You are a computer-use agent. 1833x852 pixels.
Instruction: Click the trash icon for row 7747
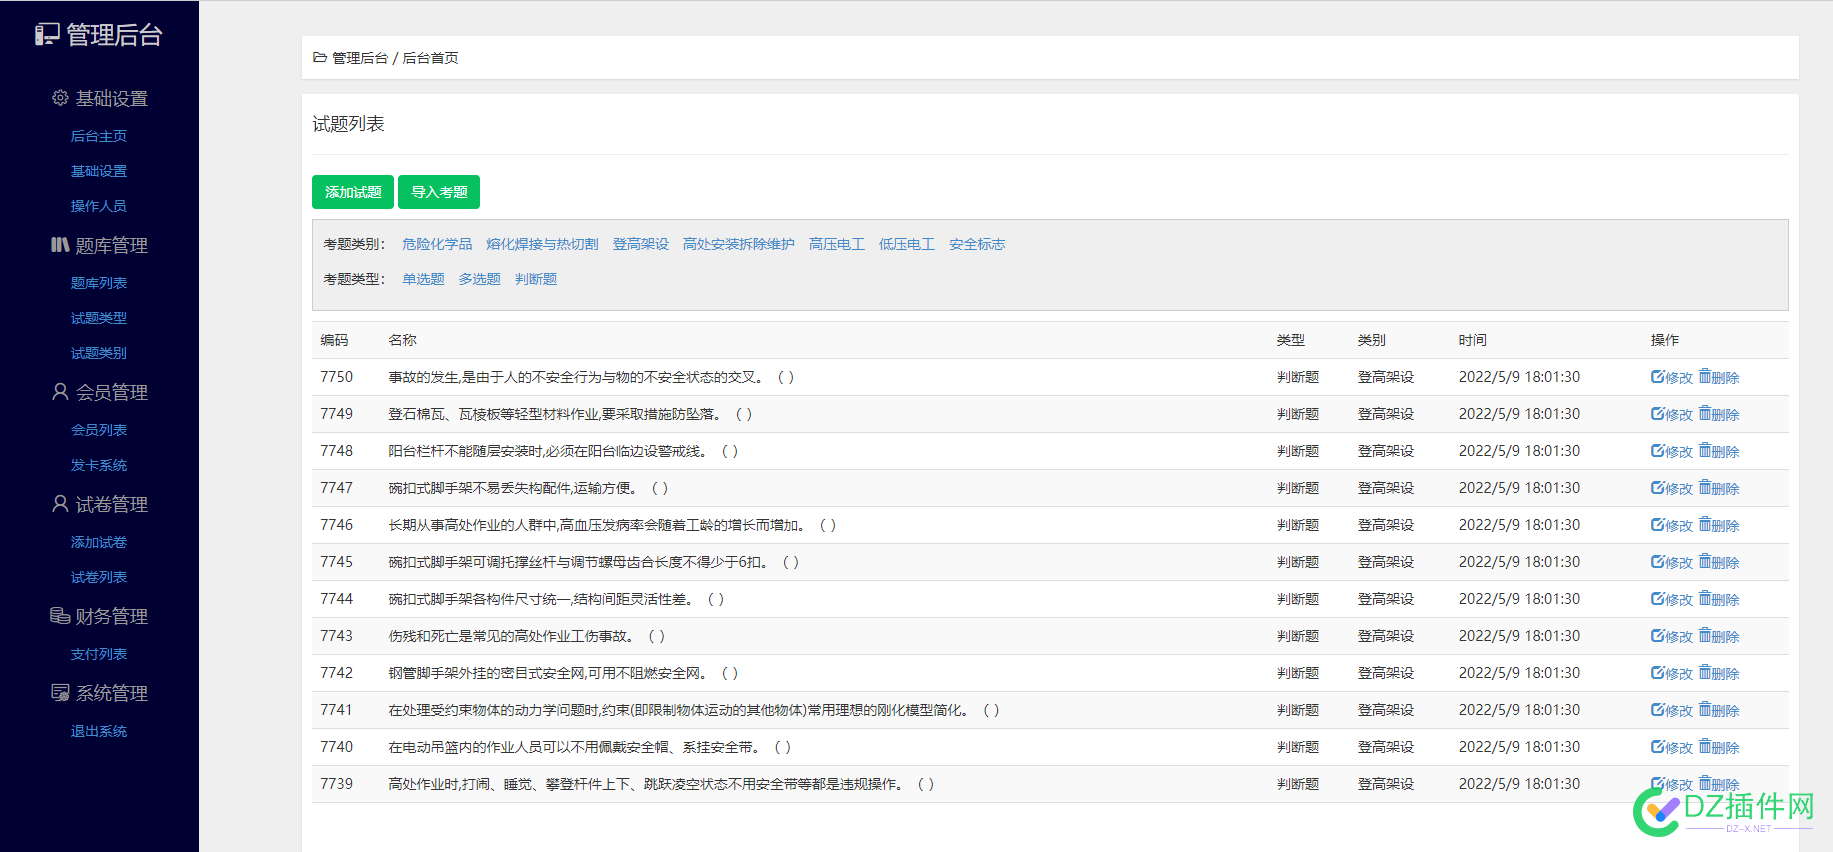point(1705,487)
